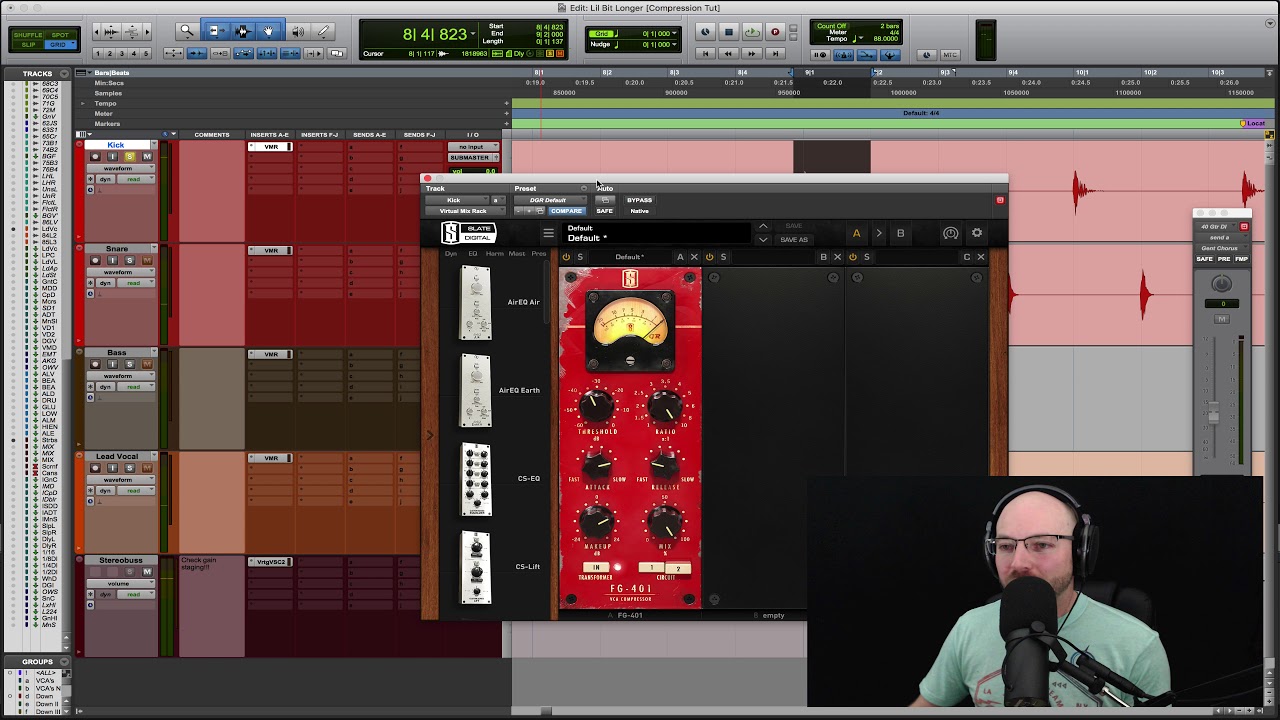Copy A to B arrow button

[x=878, y=234]
